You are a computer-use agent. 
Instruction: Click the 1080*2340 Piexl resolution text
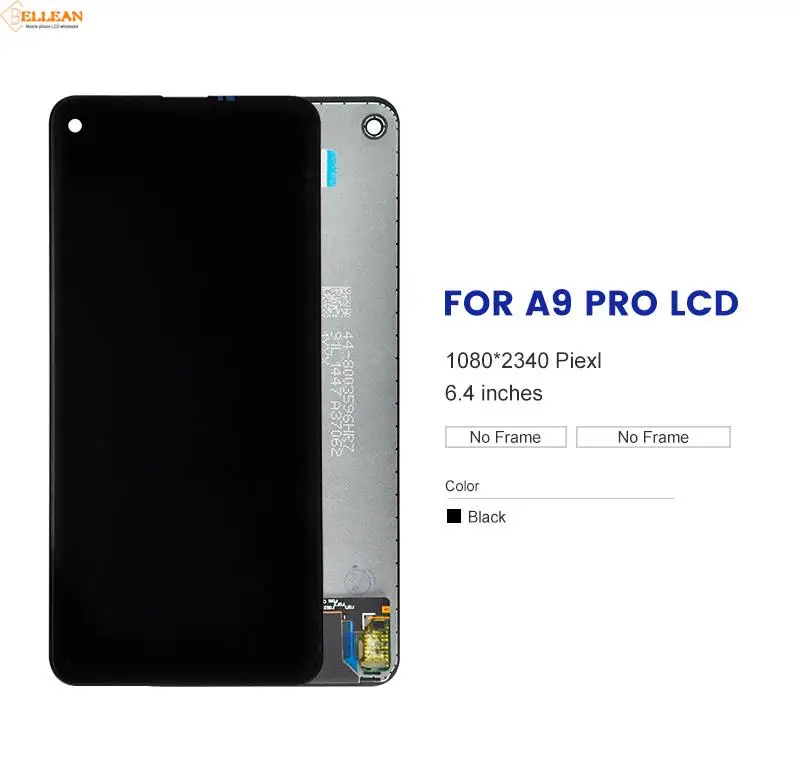pyautogui.click(x=523, y=361)
